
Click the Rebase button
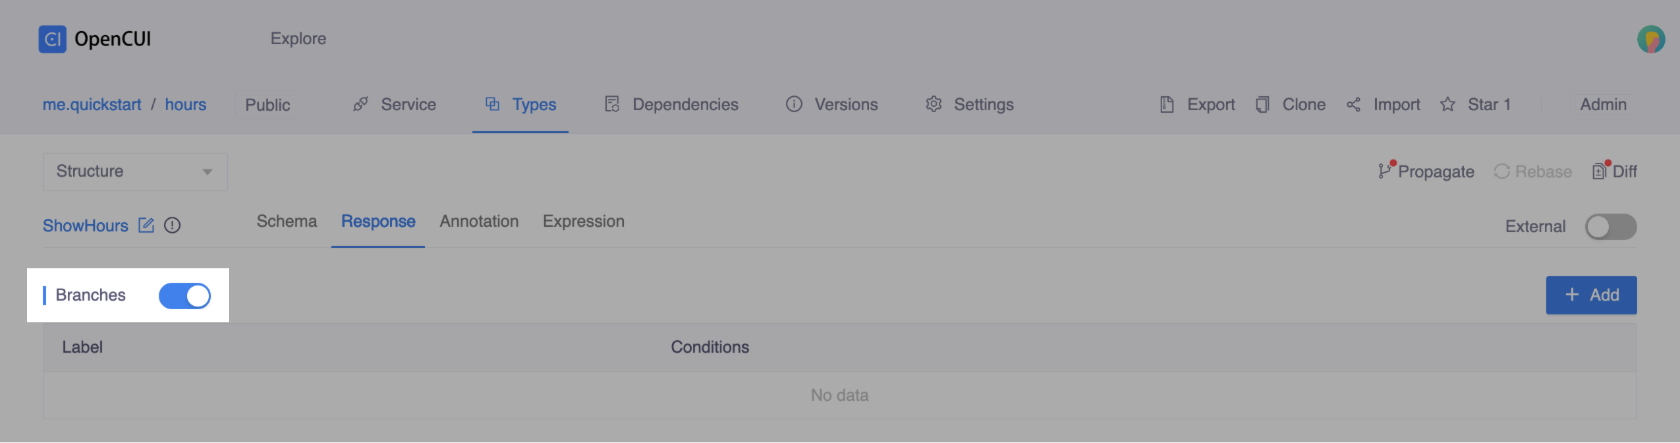tap(1532, 171)
